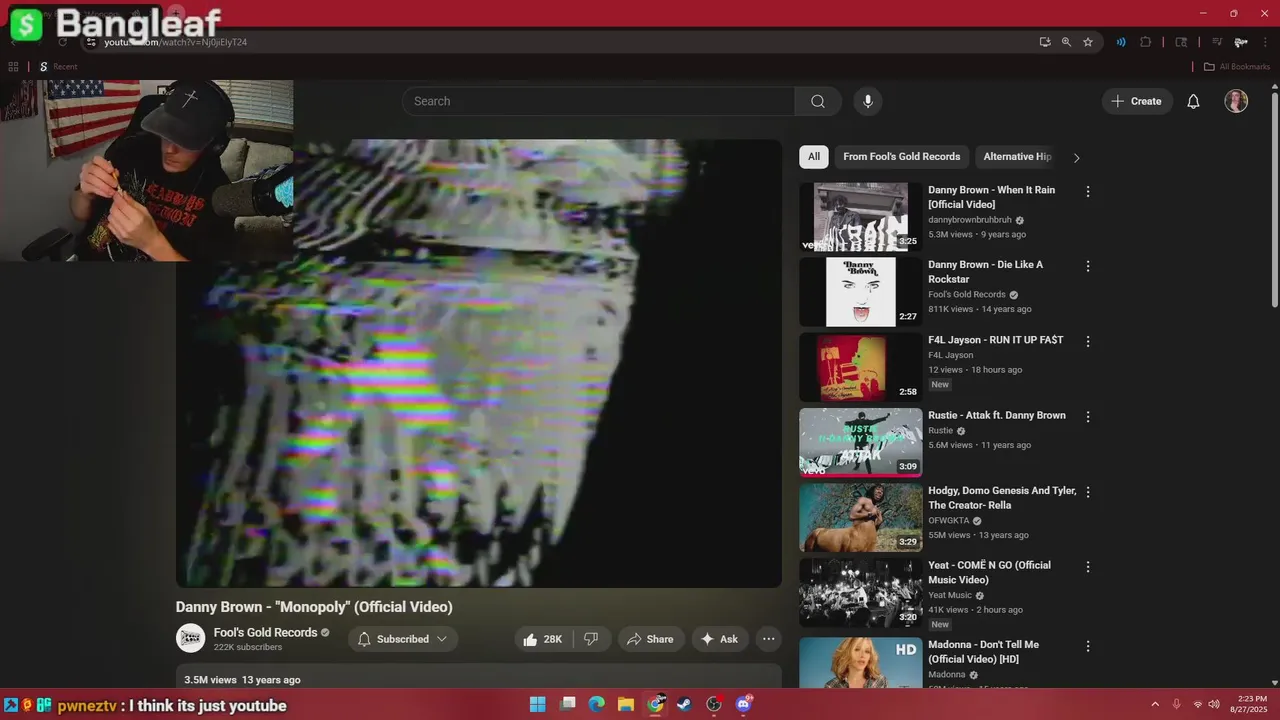
Task: Open browser extensions puzzle icon
Action: tap(1146, 42)
